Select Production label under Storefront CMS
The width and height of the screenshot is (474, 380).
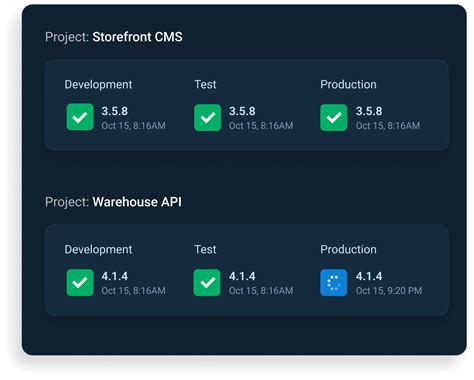tap(348, 84)
